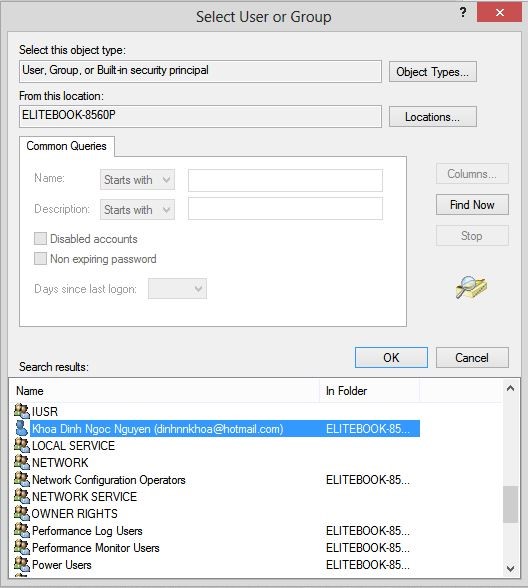Click the Name query text field
The image size is (528, 588).
point(285,180)
